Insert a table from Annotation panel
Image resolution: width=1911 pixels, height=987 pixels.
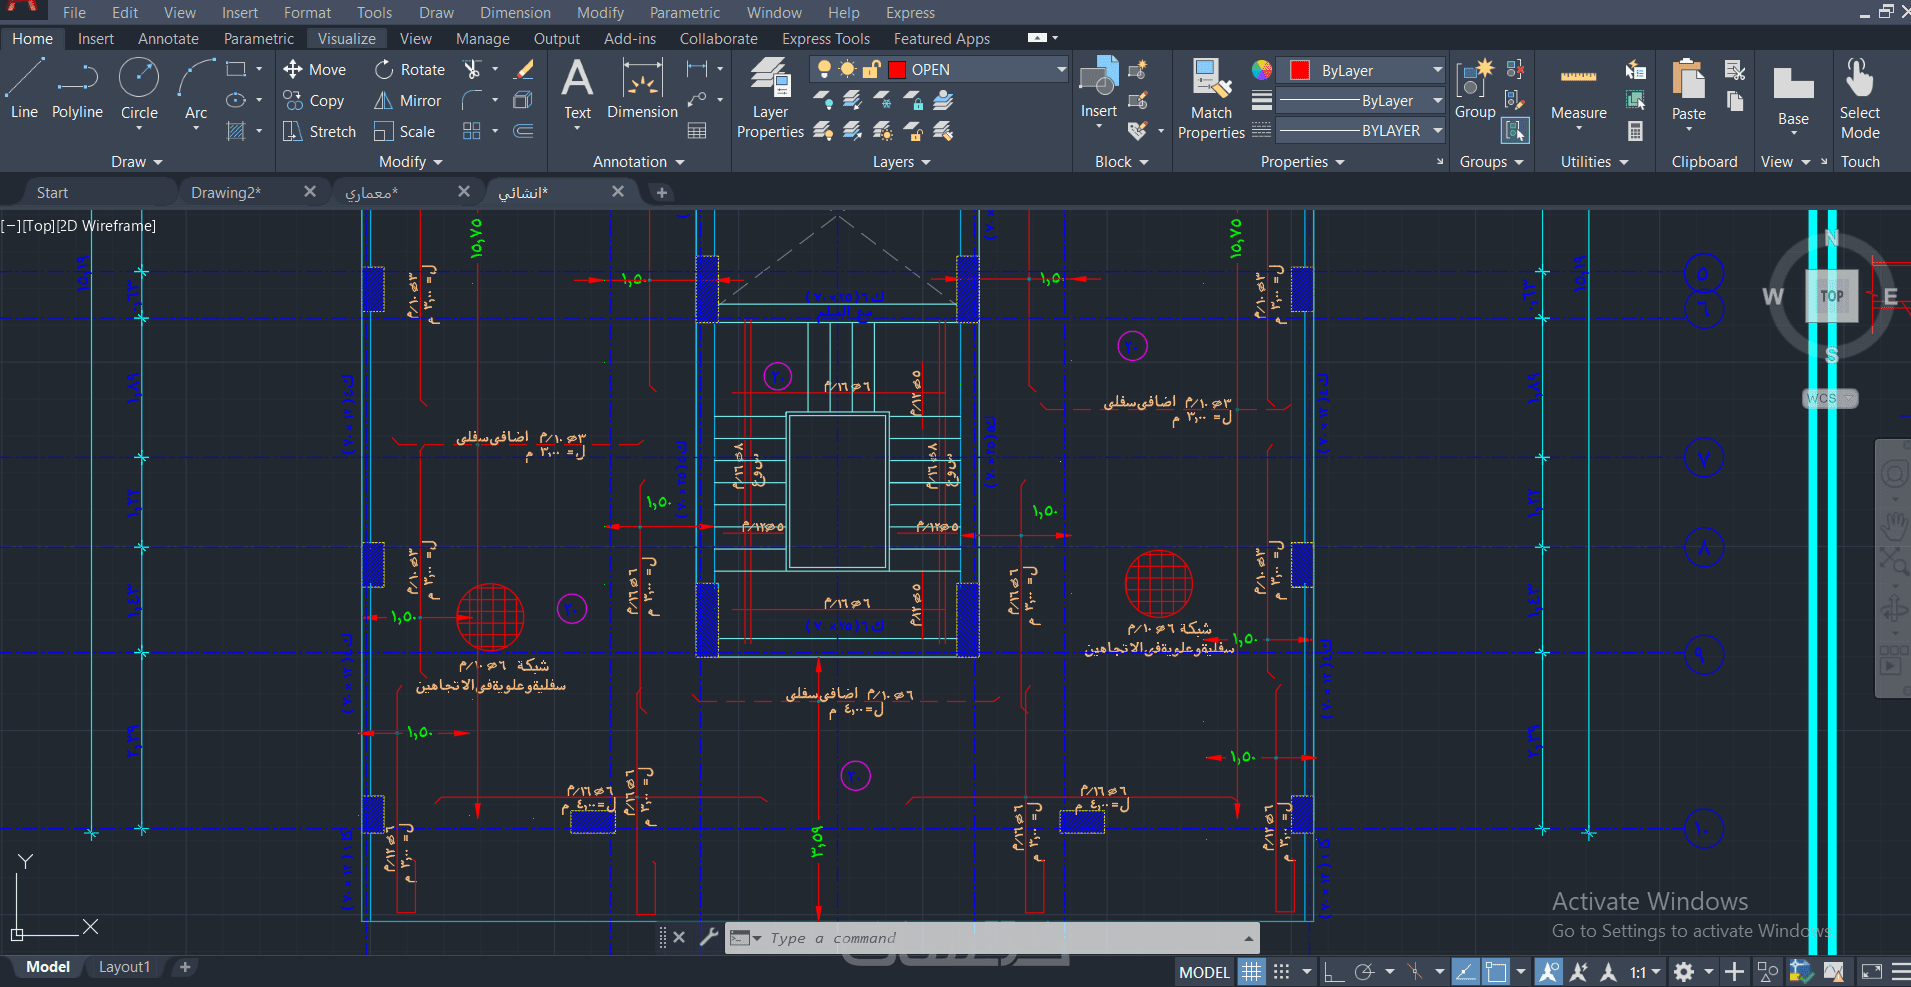click(697, 131)
